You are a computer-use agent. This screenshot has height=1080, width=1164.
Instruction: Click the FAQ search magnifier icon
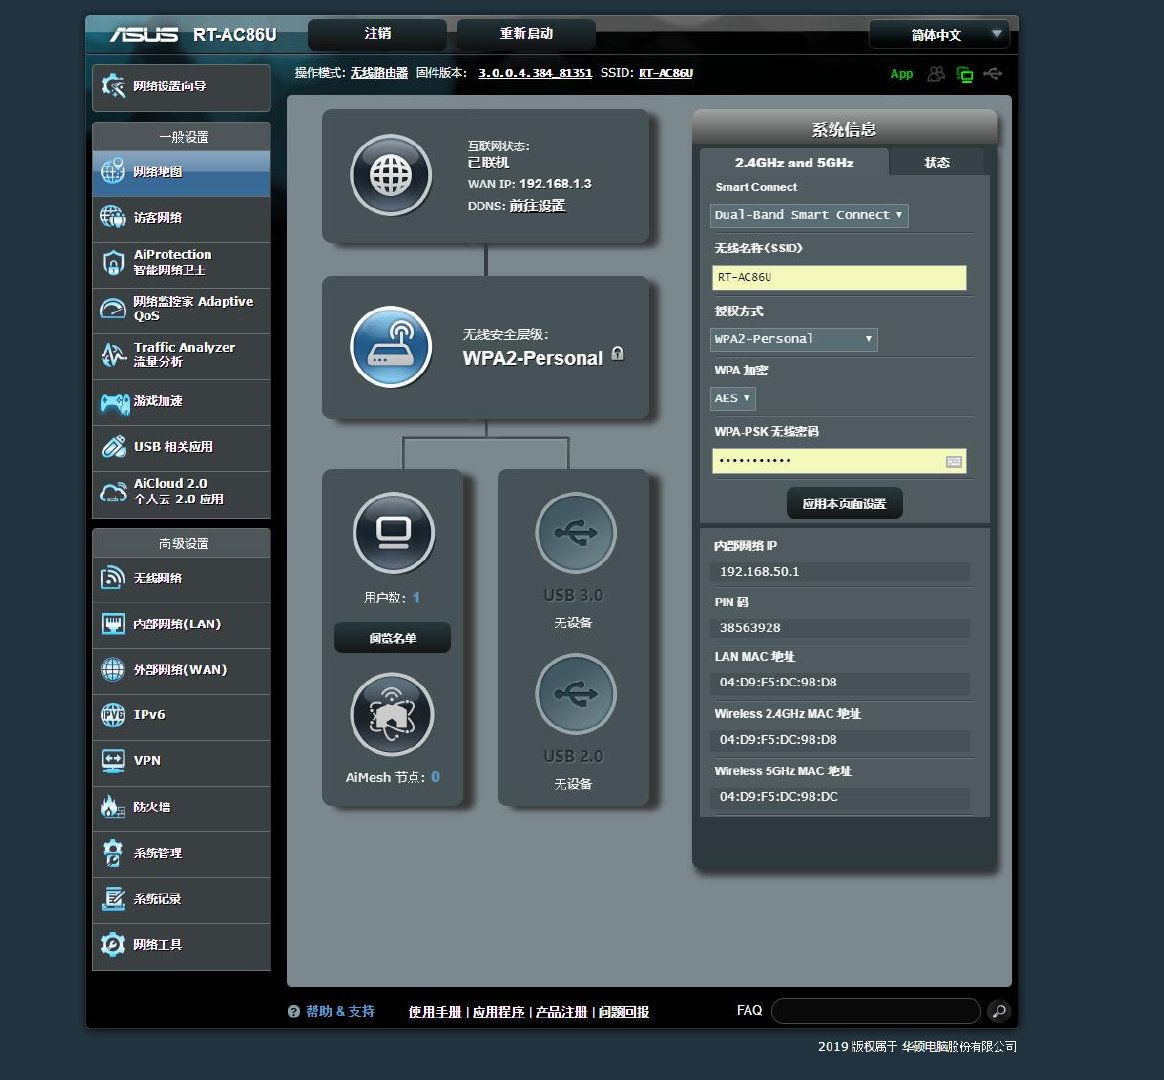[999, 1011]
